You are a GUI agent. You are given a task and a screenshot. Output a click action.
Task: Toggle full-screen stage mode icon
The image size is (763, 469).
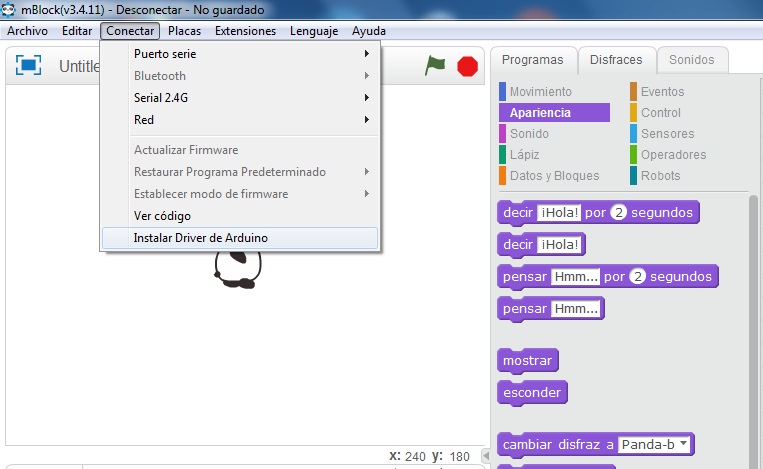pos(29,66)
